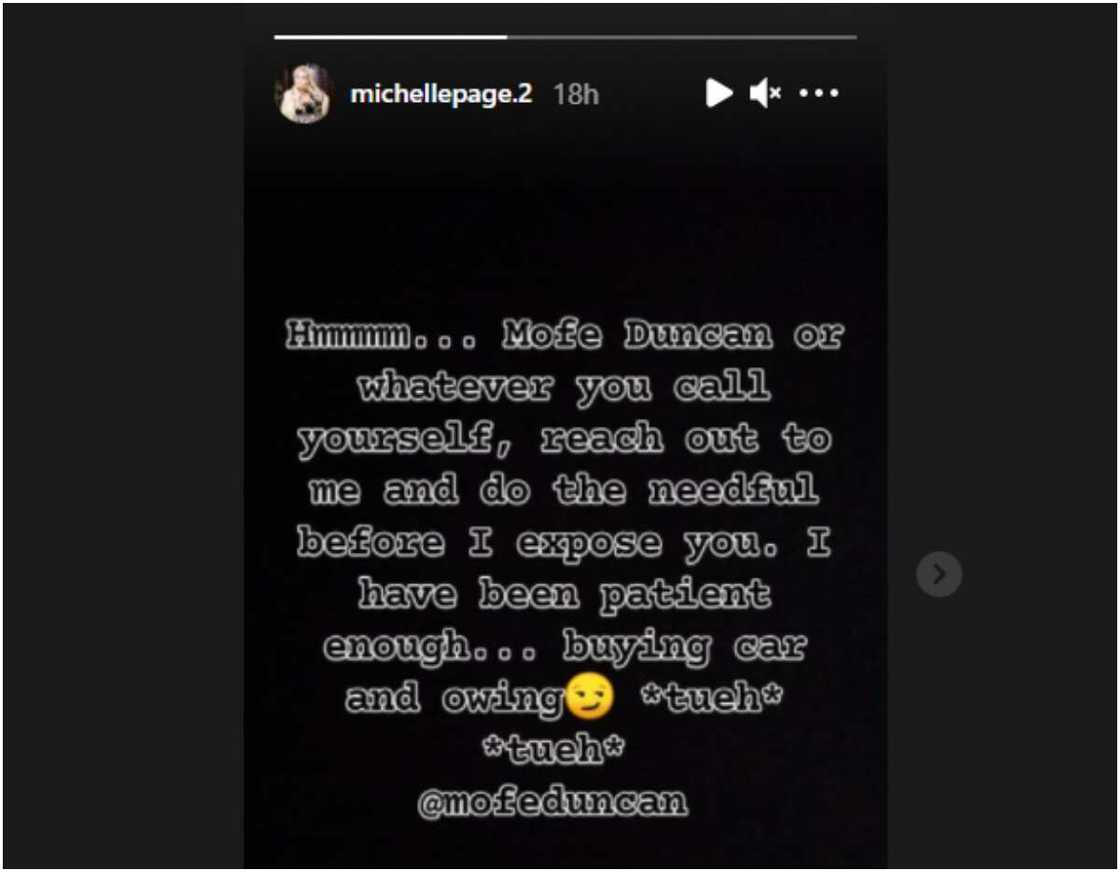Click the "before I expose you. I" line
The image size is (1120, 872).
[x=565, y=543]
